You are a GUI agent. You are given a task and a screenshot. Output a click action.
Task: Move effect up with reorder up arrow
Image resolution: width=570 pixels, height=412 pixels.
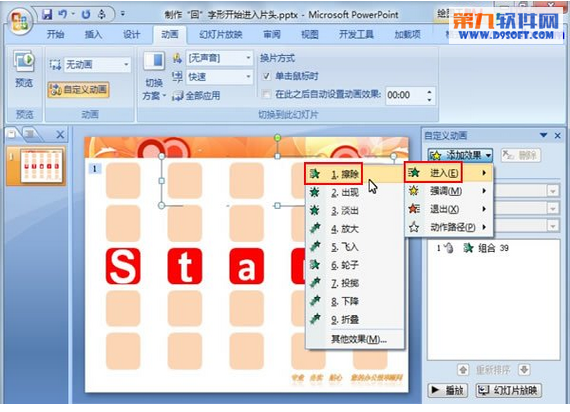tap(463, 370)
